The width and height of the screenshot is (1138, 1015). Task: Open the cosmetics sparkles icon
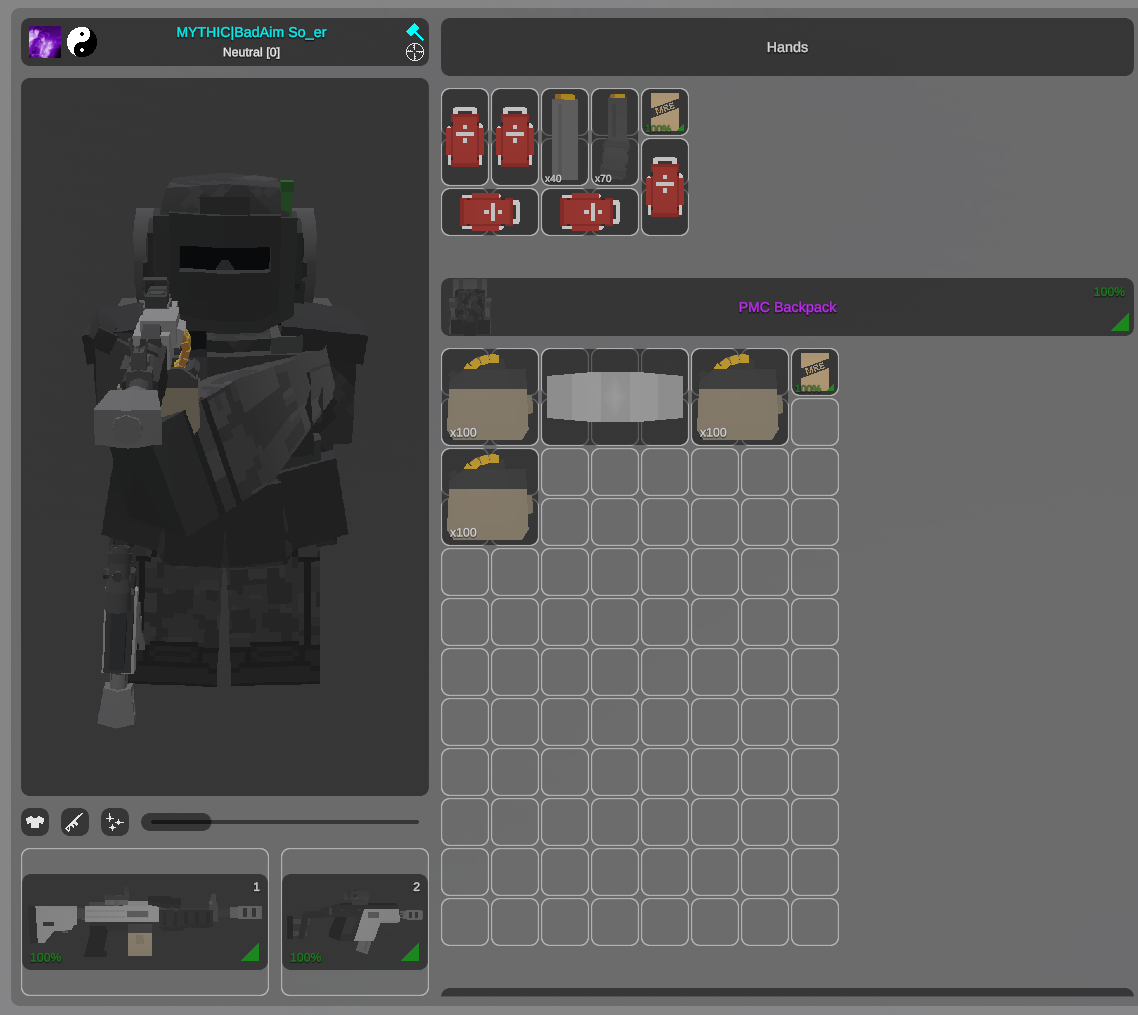[x=114, y=822]
